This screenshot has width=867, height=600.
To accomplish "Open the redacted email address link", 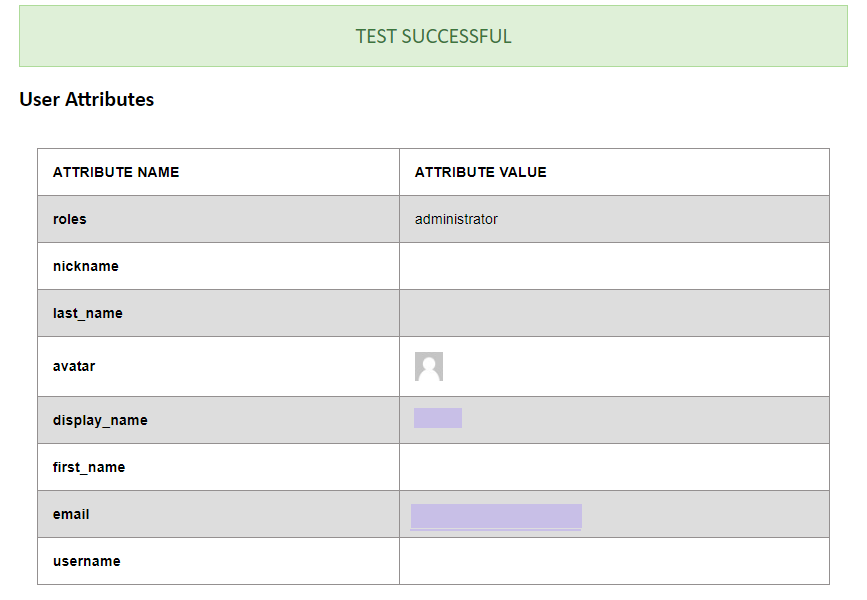I will (x=496, y=516).
